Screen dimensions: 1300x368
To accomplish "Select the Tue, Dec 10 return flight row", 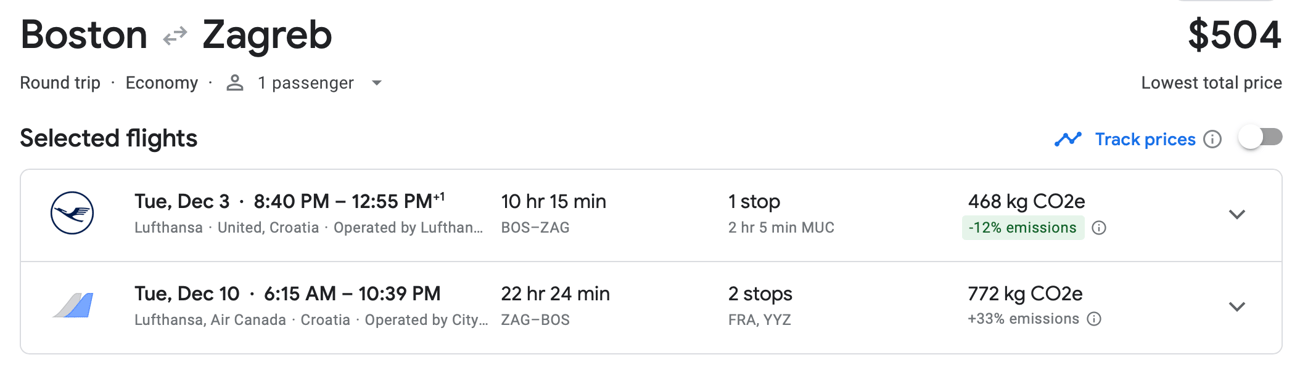I will (x=651, y=307).
